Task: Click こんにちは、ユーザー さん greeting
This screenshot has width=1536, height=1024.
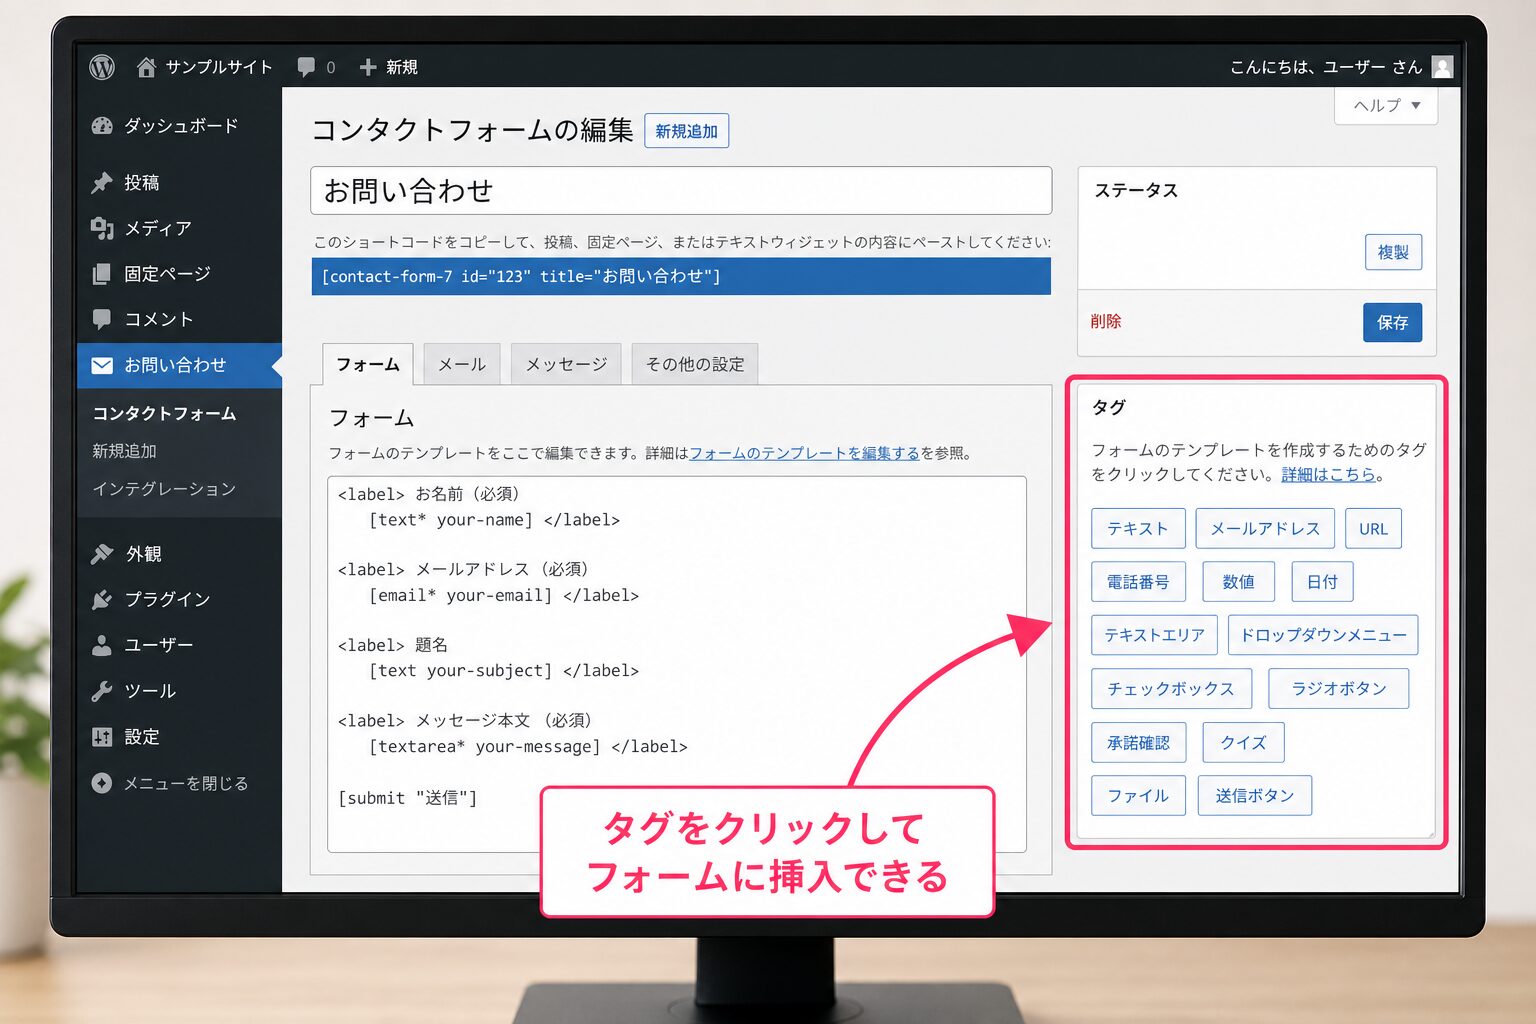Action: tap(1325, 67)
